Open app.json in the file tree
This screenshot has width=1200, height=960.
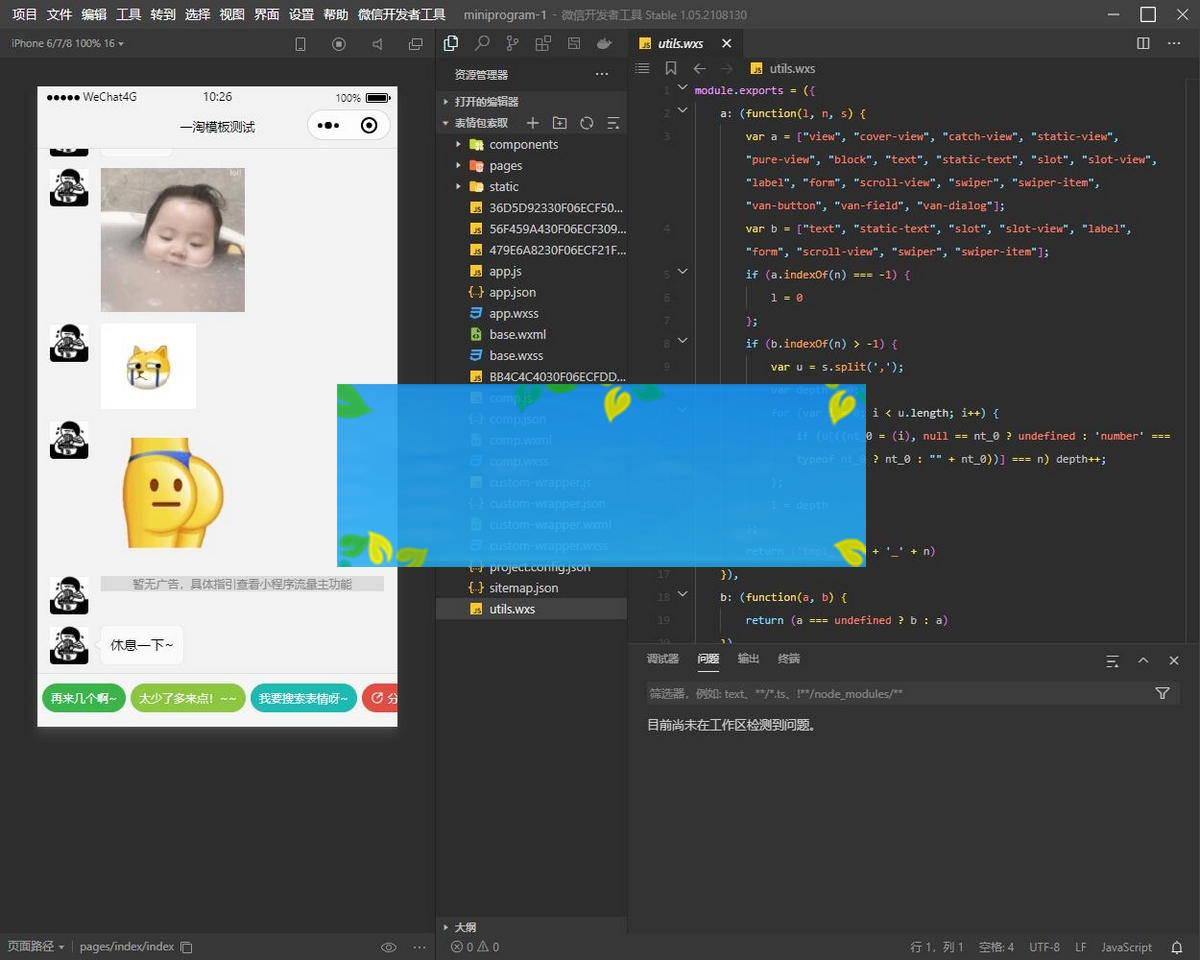pyautogui.click(x=512, y=293)
